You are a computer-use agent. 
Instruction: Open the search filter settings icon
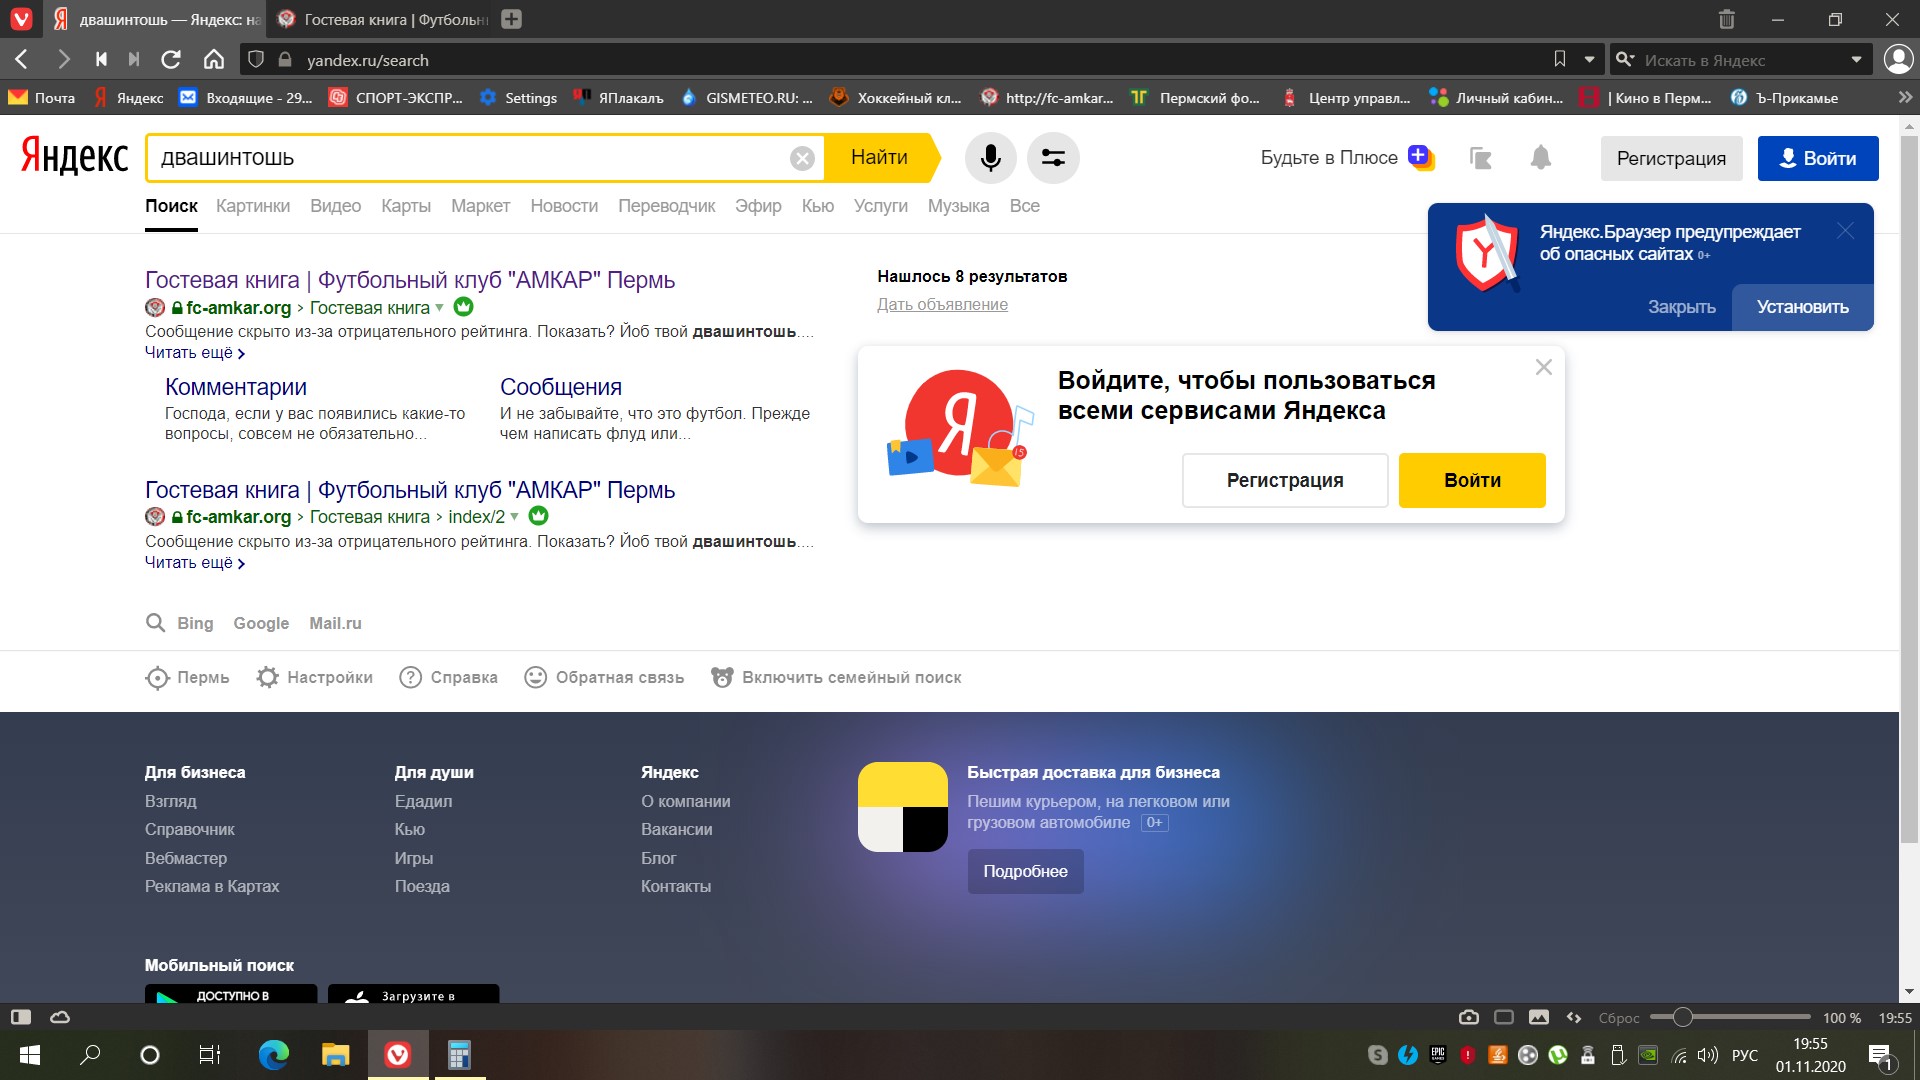[1053, 158]
